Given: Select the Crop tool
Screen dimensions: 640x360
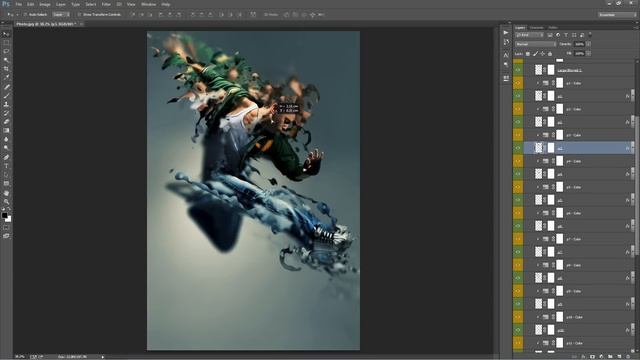Looking at the screenshot, I should point(6,69).
